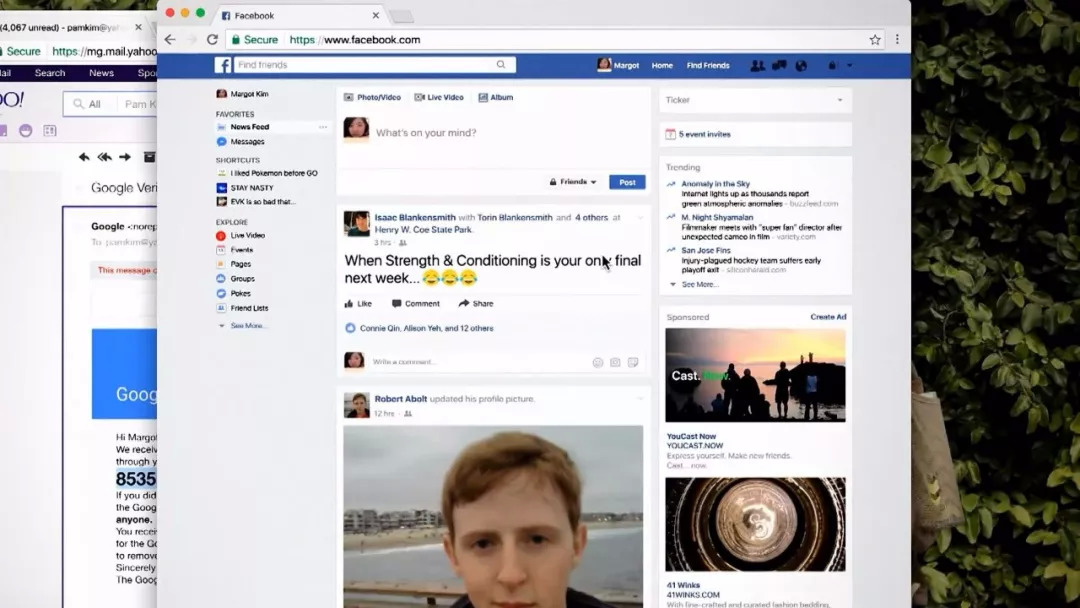
Task: Like Isaac Blankensmith's post
Action: 358,304
